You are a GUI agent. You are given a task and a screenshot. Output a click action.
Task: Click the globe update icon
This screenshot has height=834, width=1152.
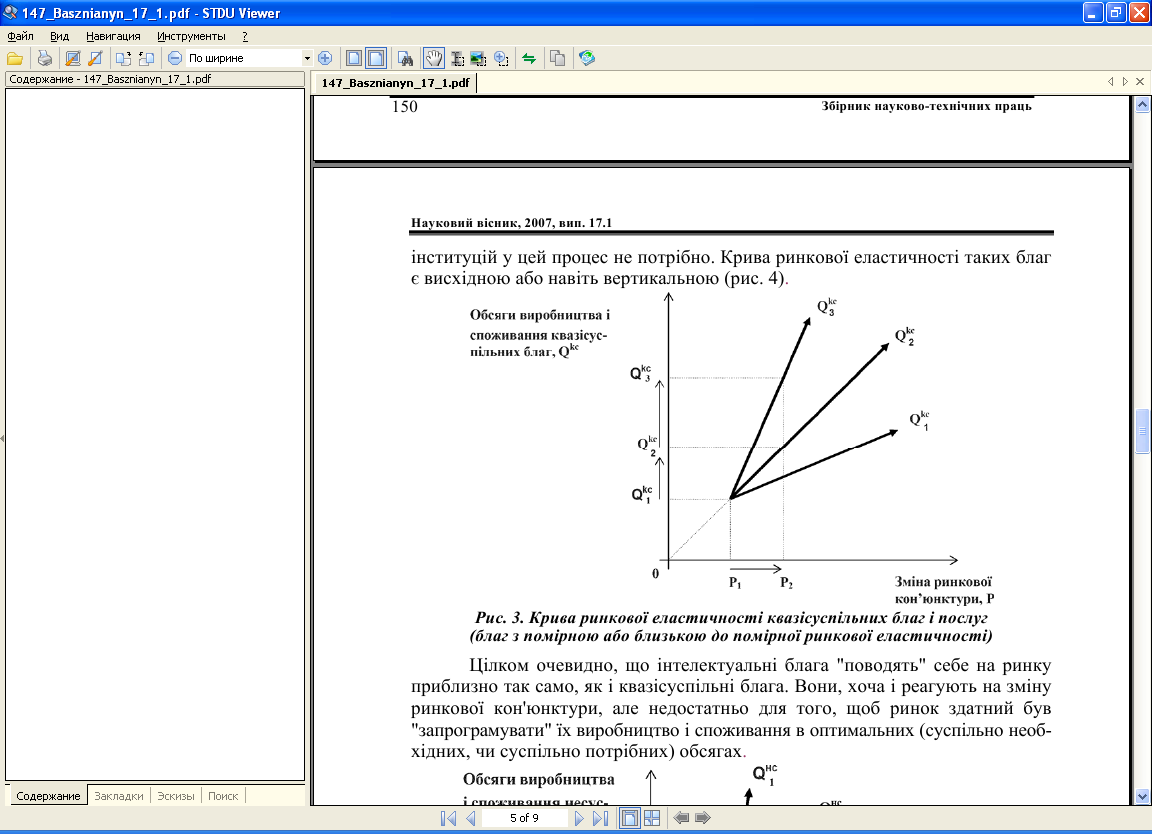point(586,58)
